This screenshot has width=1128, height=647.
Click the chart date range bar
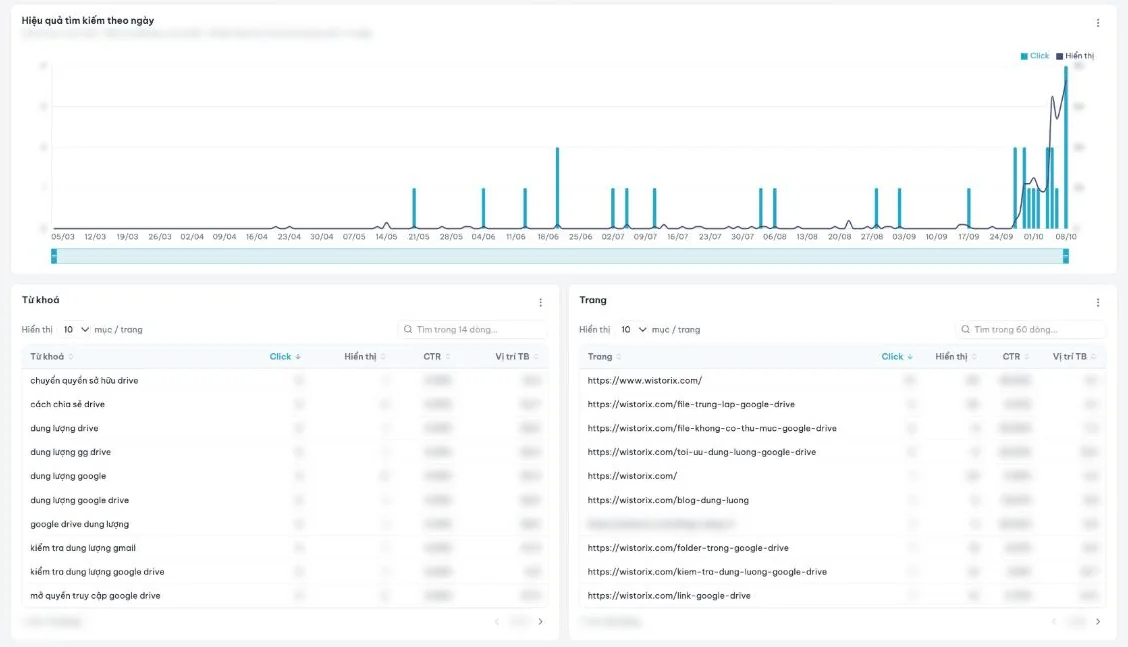click(560, 255)
